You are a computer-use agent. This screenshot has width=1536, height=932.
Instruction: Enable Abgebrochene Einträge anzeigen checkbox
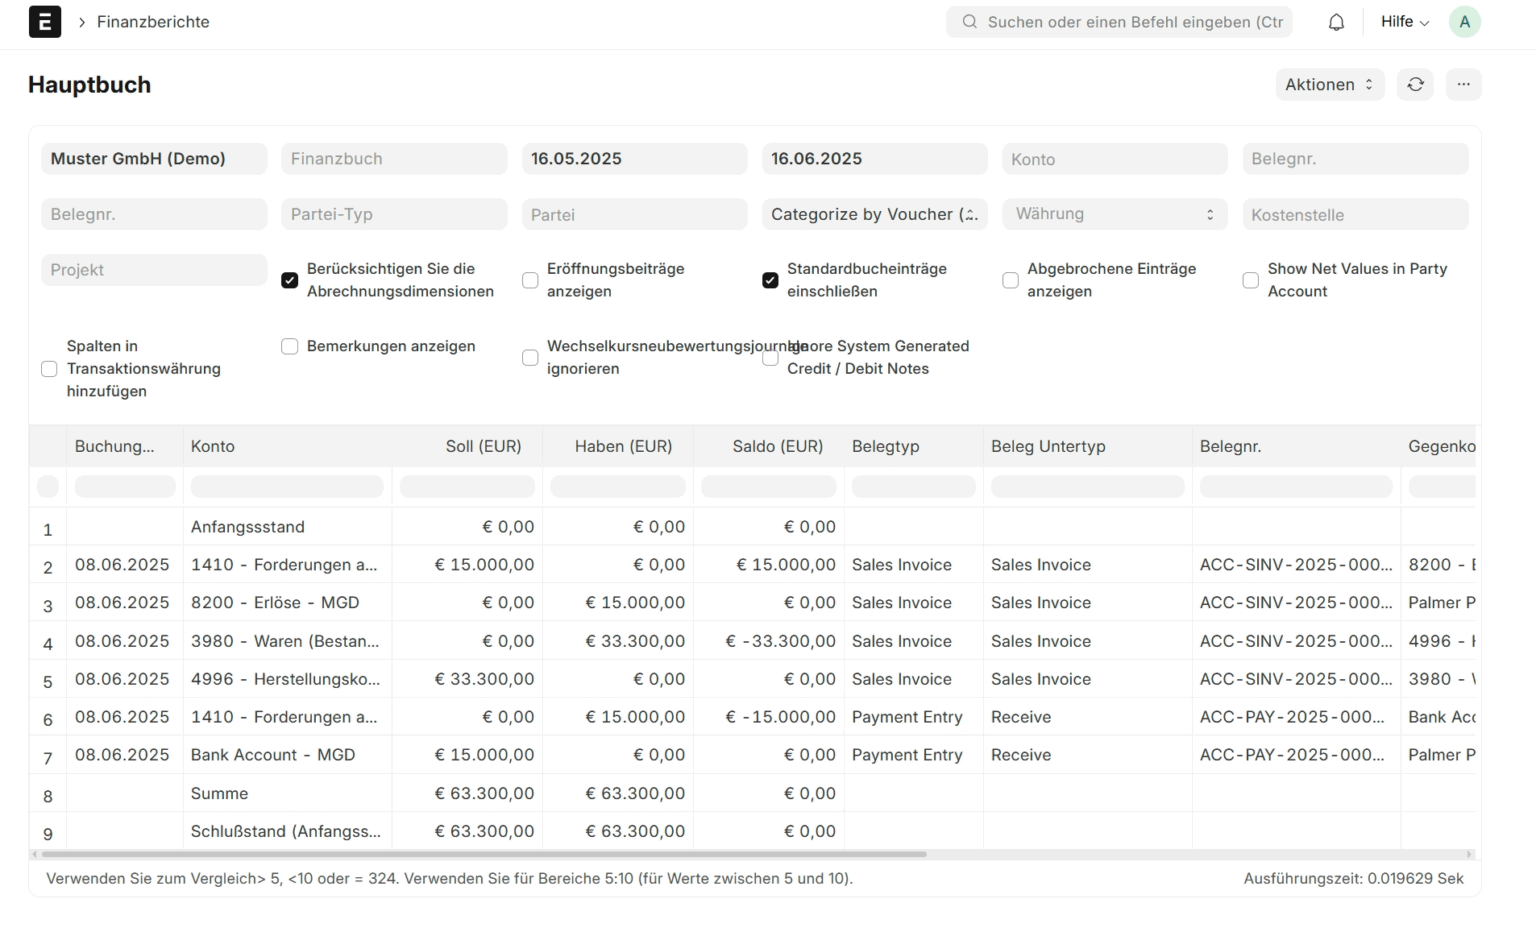pyautogui.click(x=1010, y=281)
